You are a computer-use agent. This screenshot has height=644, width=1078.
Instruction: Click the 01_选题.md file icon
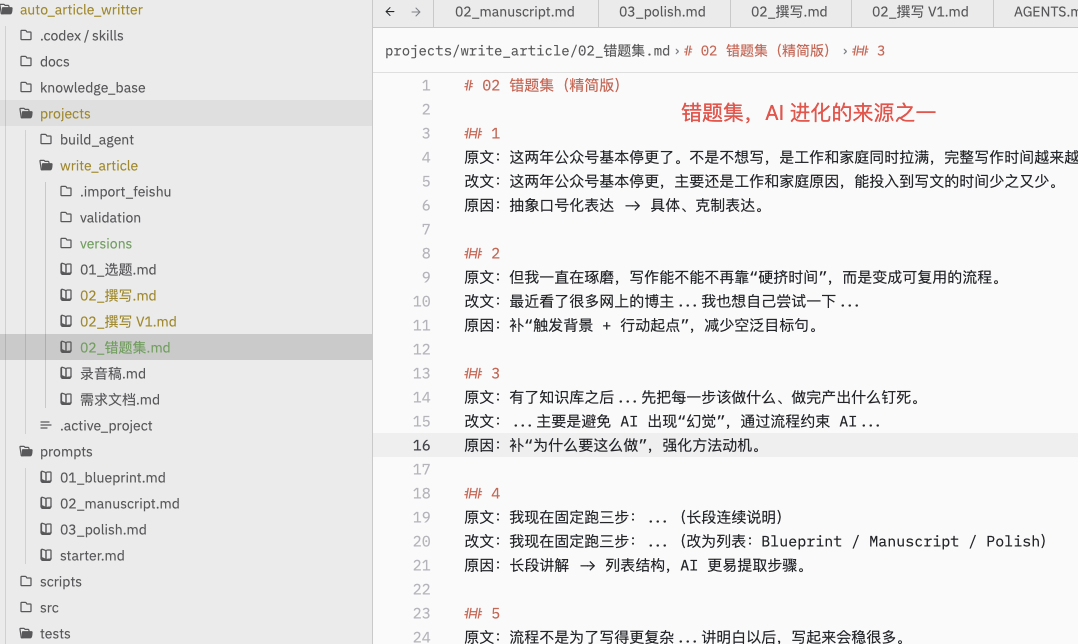66,269
